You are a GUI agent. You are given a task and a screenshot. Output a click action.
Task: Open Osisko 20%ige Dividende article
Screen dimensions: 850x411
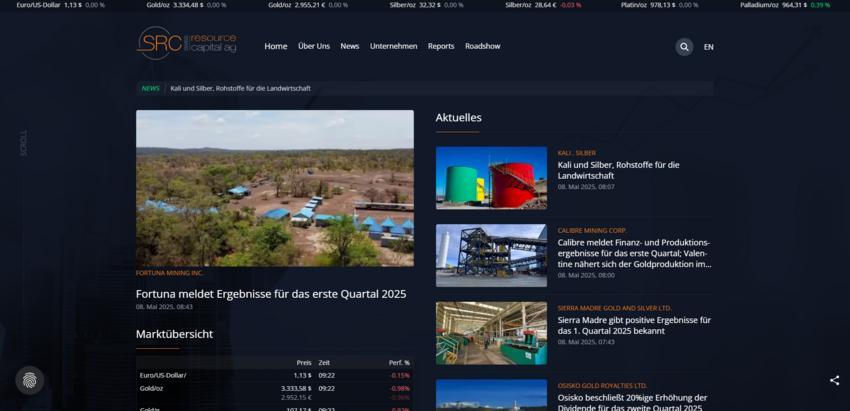pyautogui.click(x=633, y=403)
